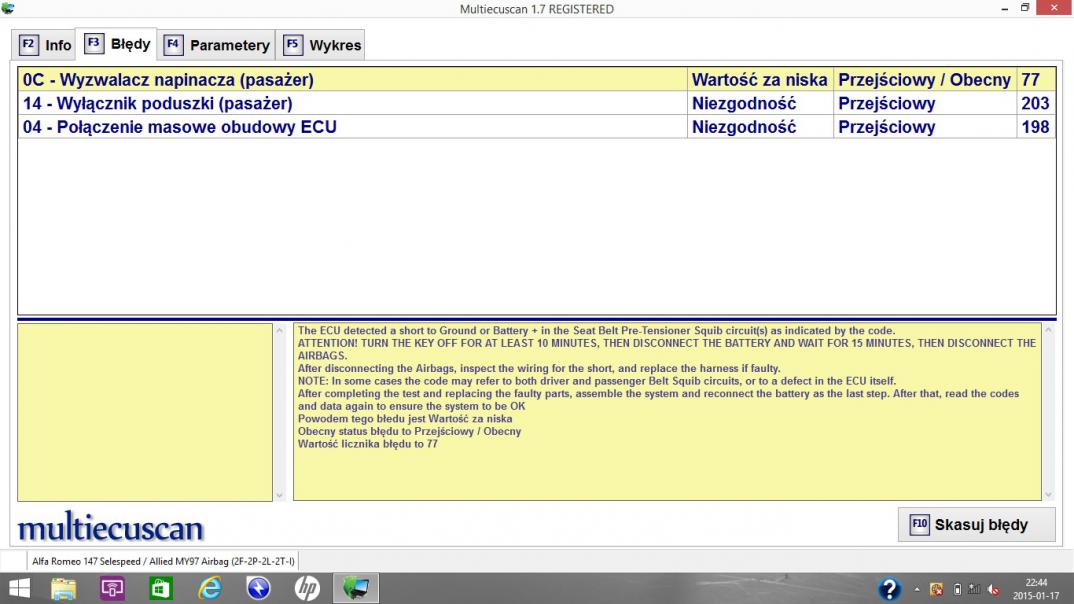
Task: Click the blue help question mark icon
Action: [889, 589]
